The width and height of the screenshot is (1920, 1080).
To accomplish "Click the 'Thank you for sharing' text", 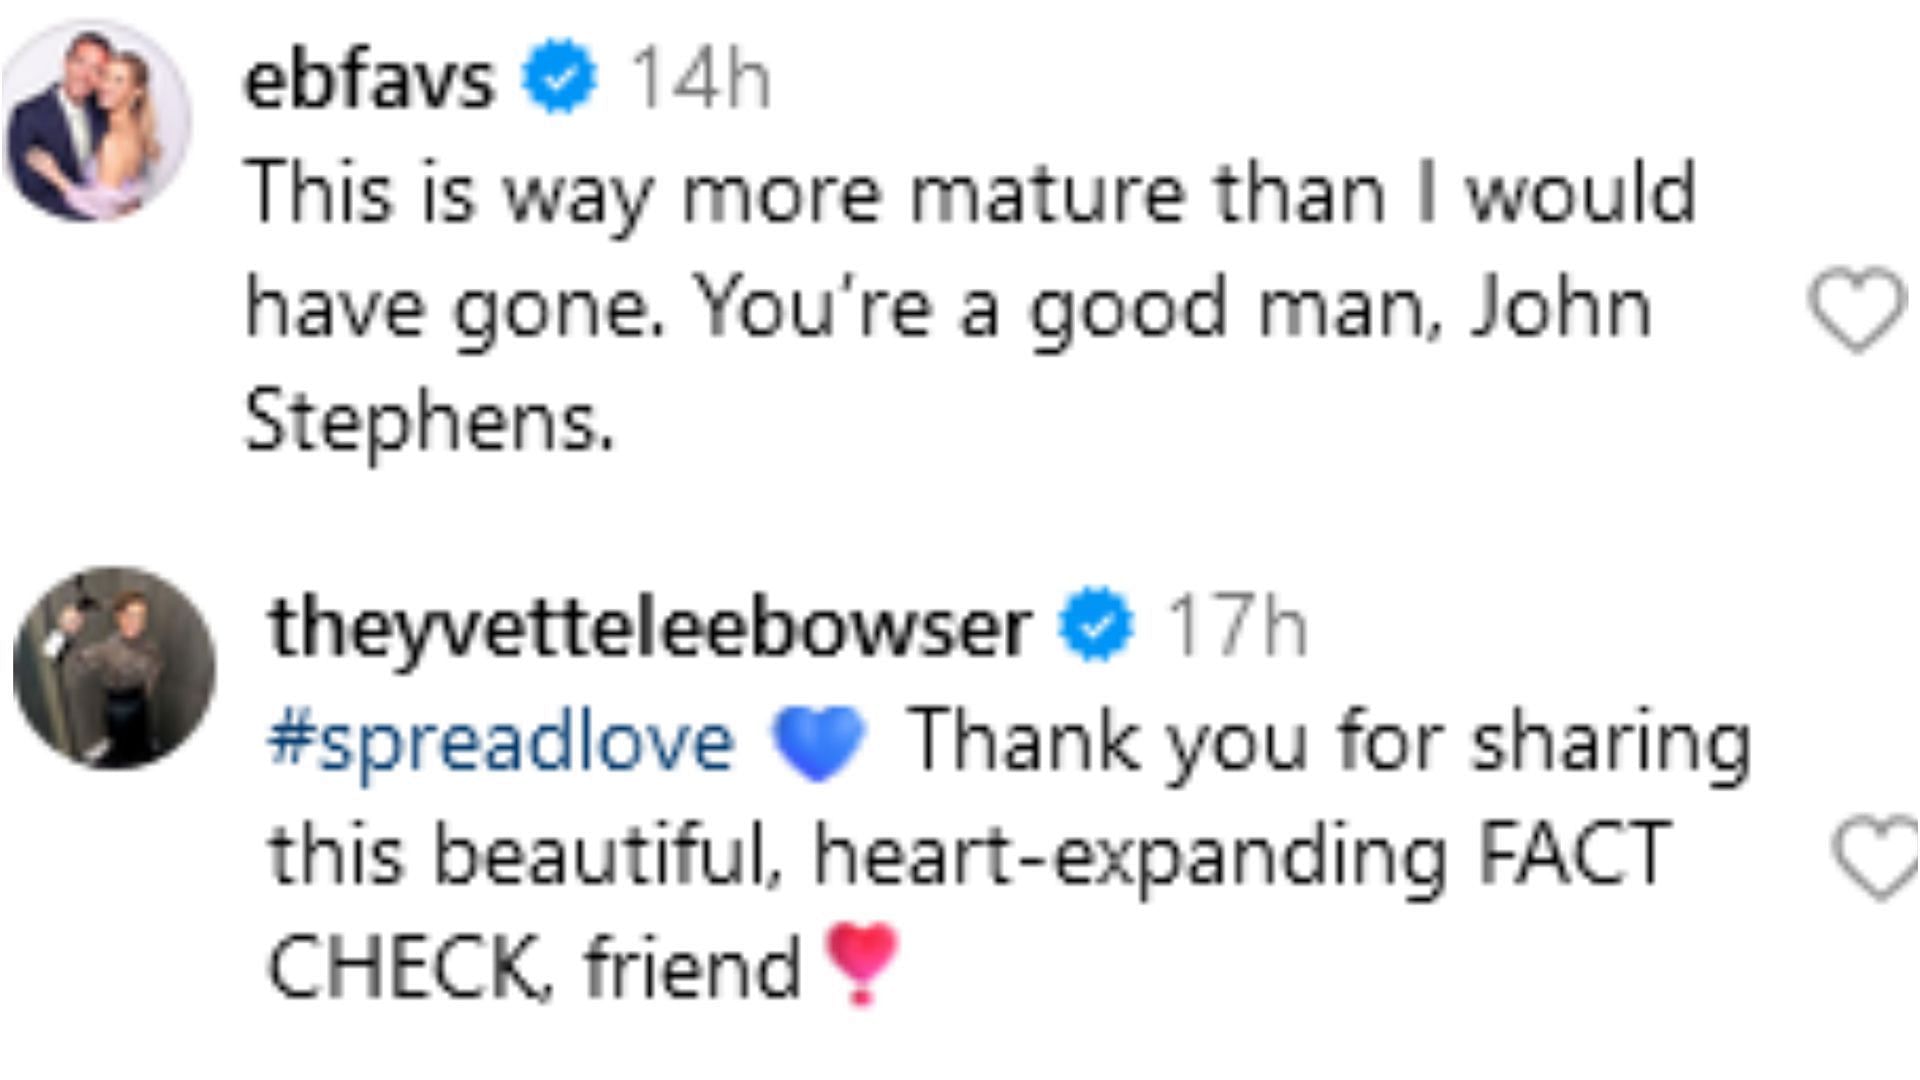I will 1328,742.
